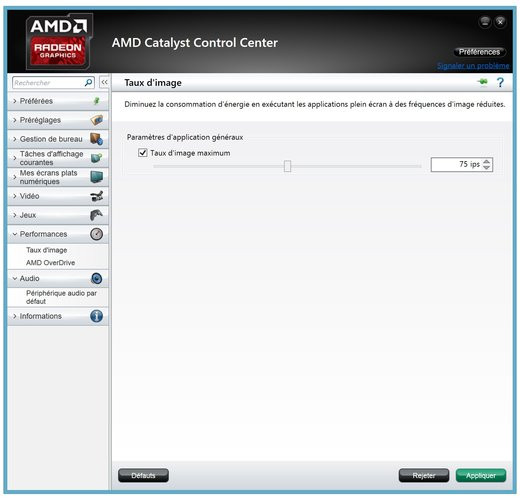Click the Rechercher search field
The width and height of the screenshot is (520, 498).
(49, 83)
